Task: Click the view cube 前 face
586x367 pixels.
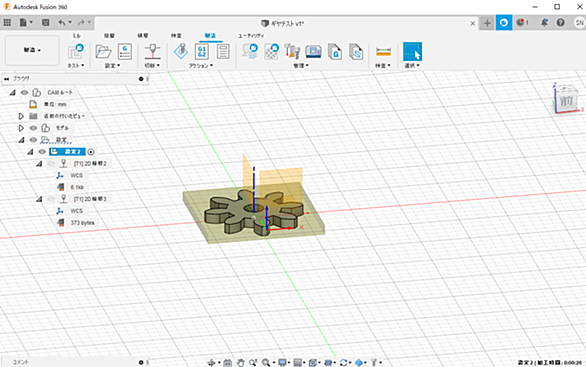Action: click(x=566, y=101)
